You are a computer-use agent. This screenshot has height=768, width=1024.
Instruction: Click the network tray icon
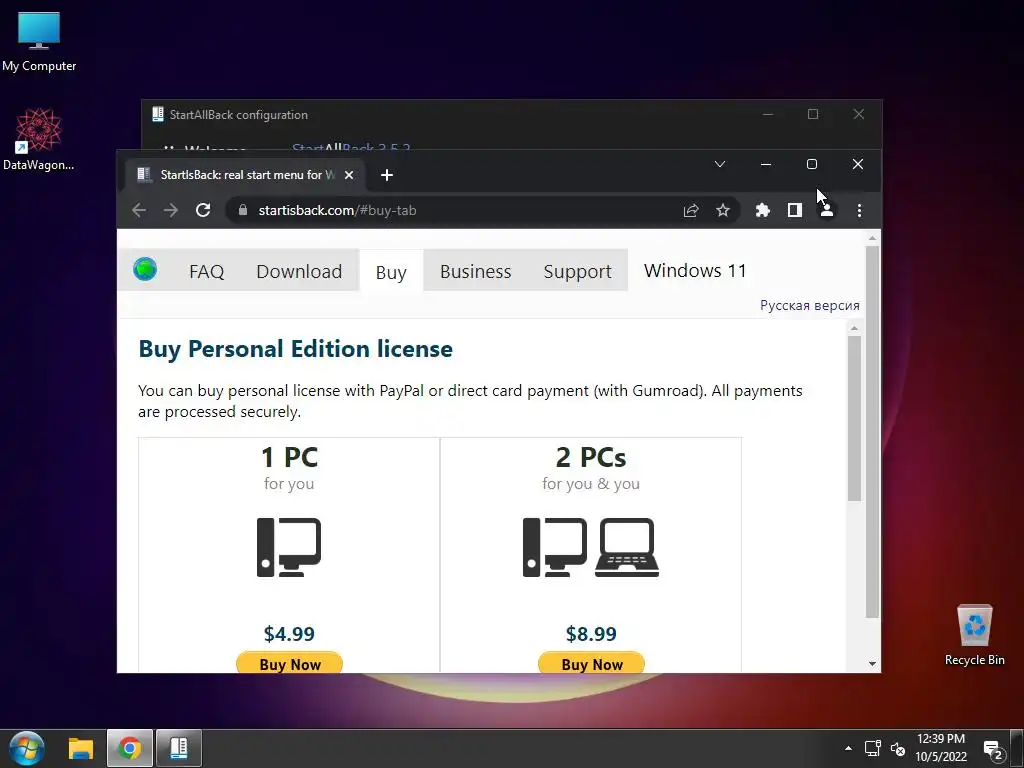coord(872,748)
